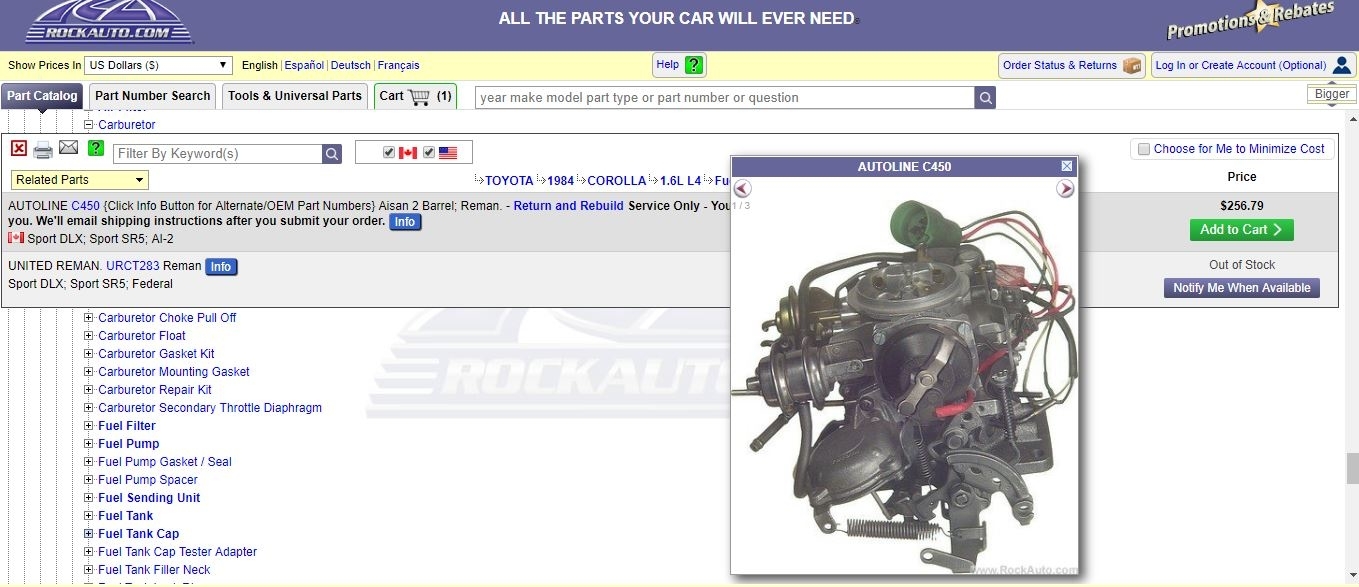1359x587 pixels.
Task: Click the carburetor photo in the popup
Action: [x=905, y=385]
